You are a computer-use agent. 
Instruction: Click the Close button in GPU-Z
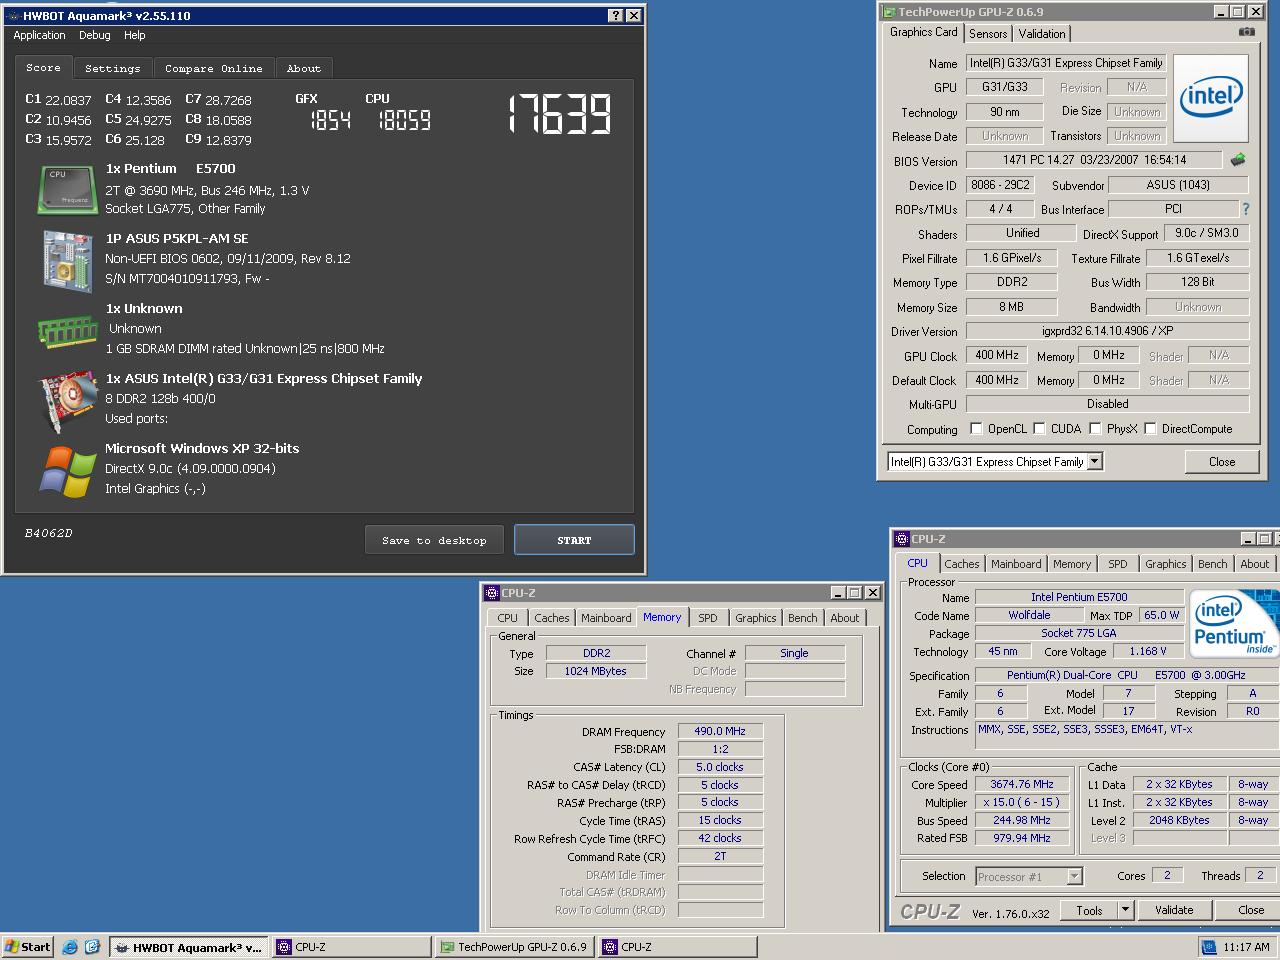[1222, 461]
